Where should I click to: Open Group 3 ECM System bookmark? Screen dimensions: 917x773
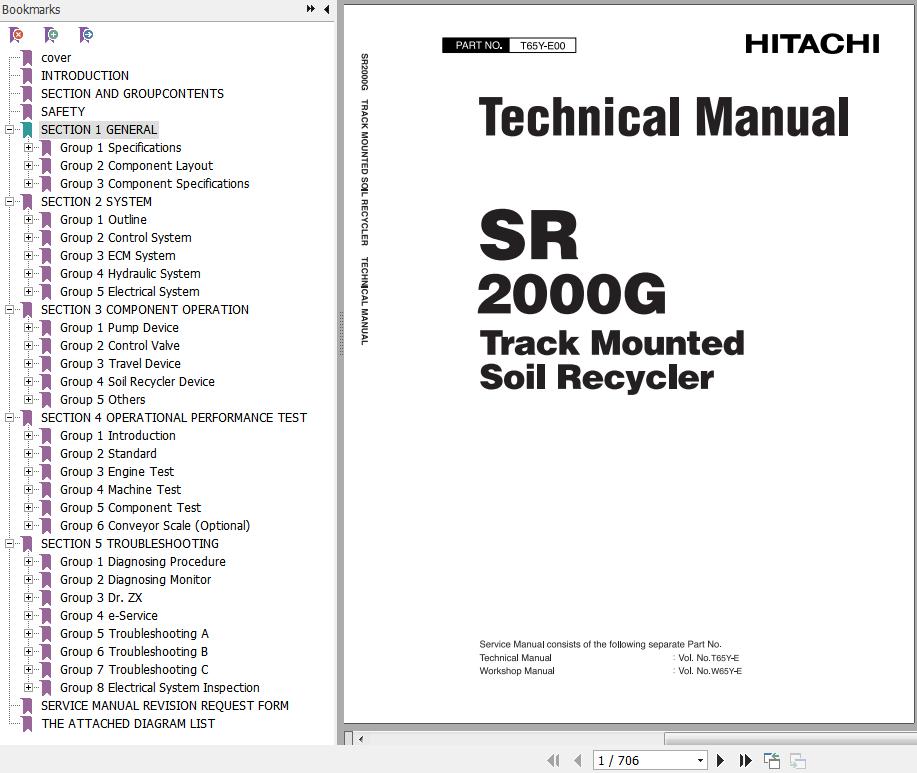[x=118, y=256]
